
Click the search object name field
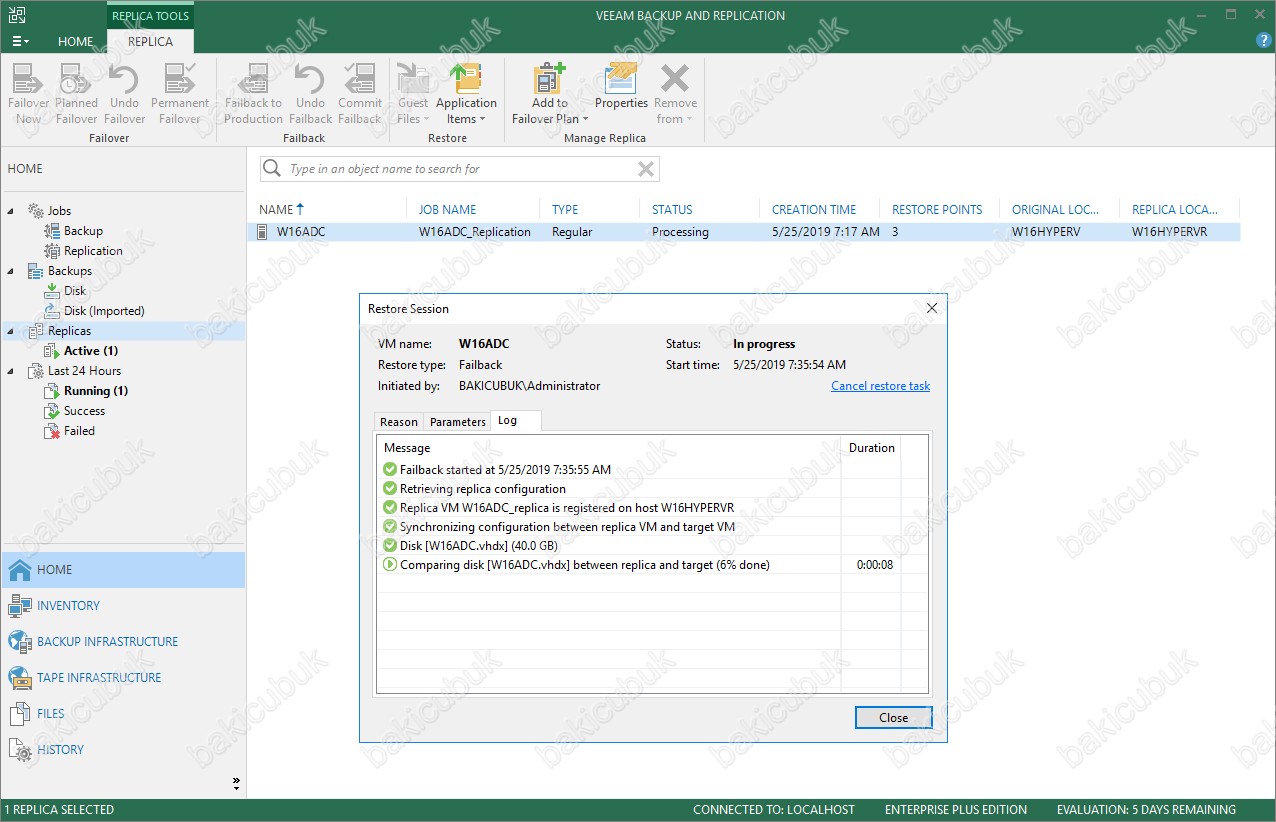pyautogui.click(x=460, y=169)
